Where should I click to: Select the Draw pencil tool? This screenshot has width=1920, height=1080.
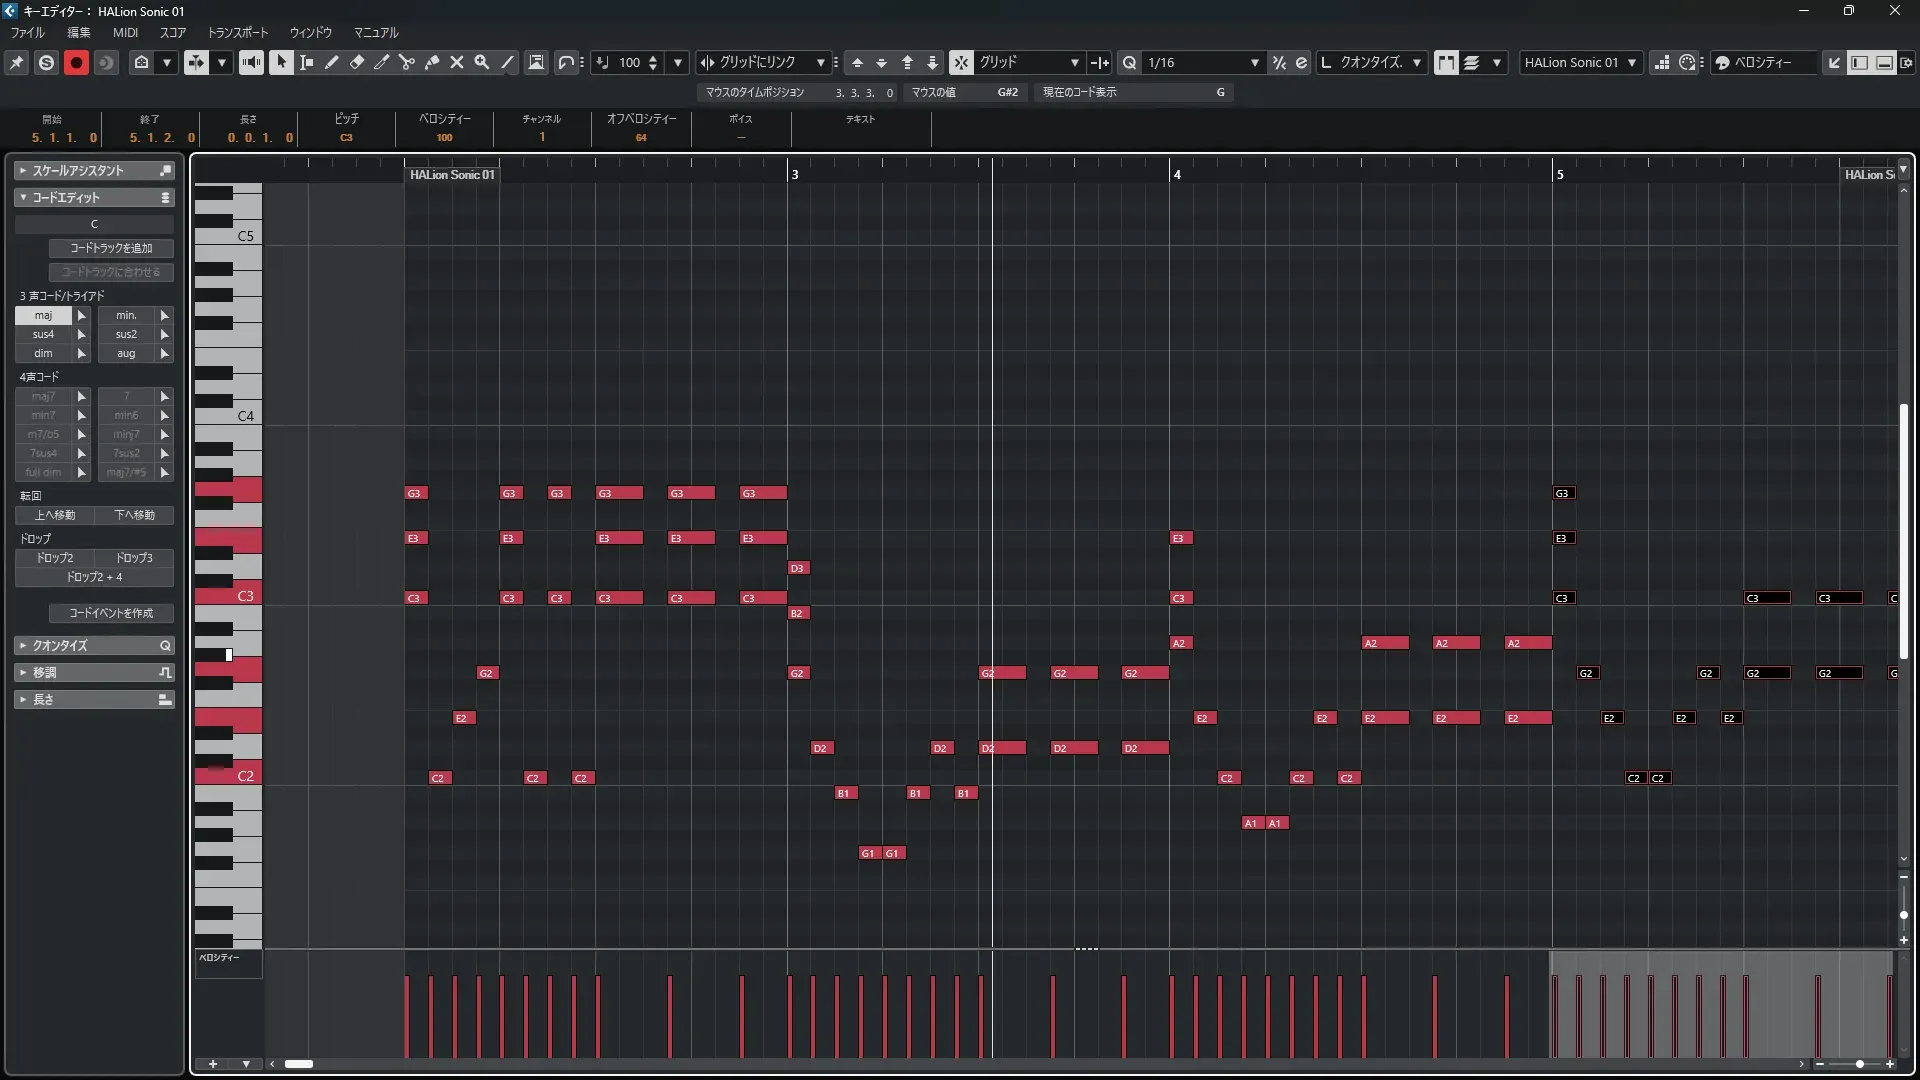331,62
